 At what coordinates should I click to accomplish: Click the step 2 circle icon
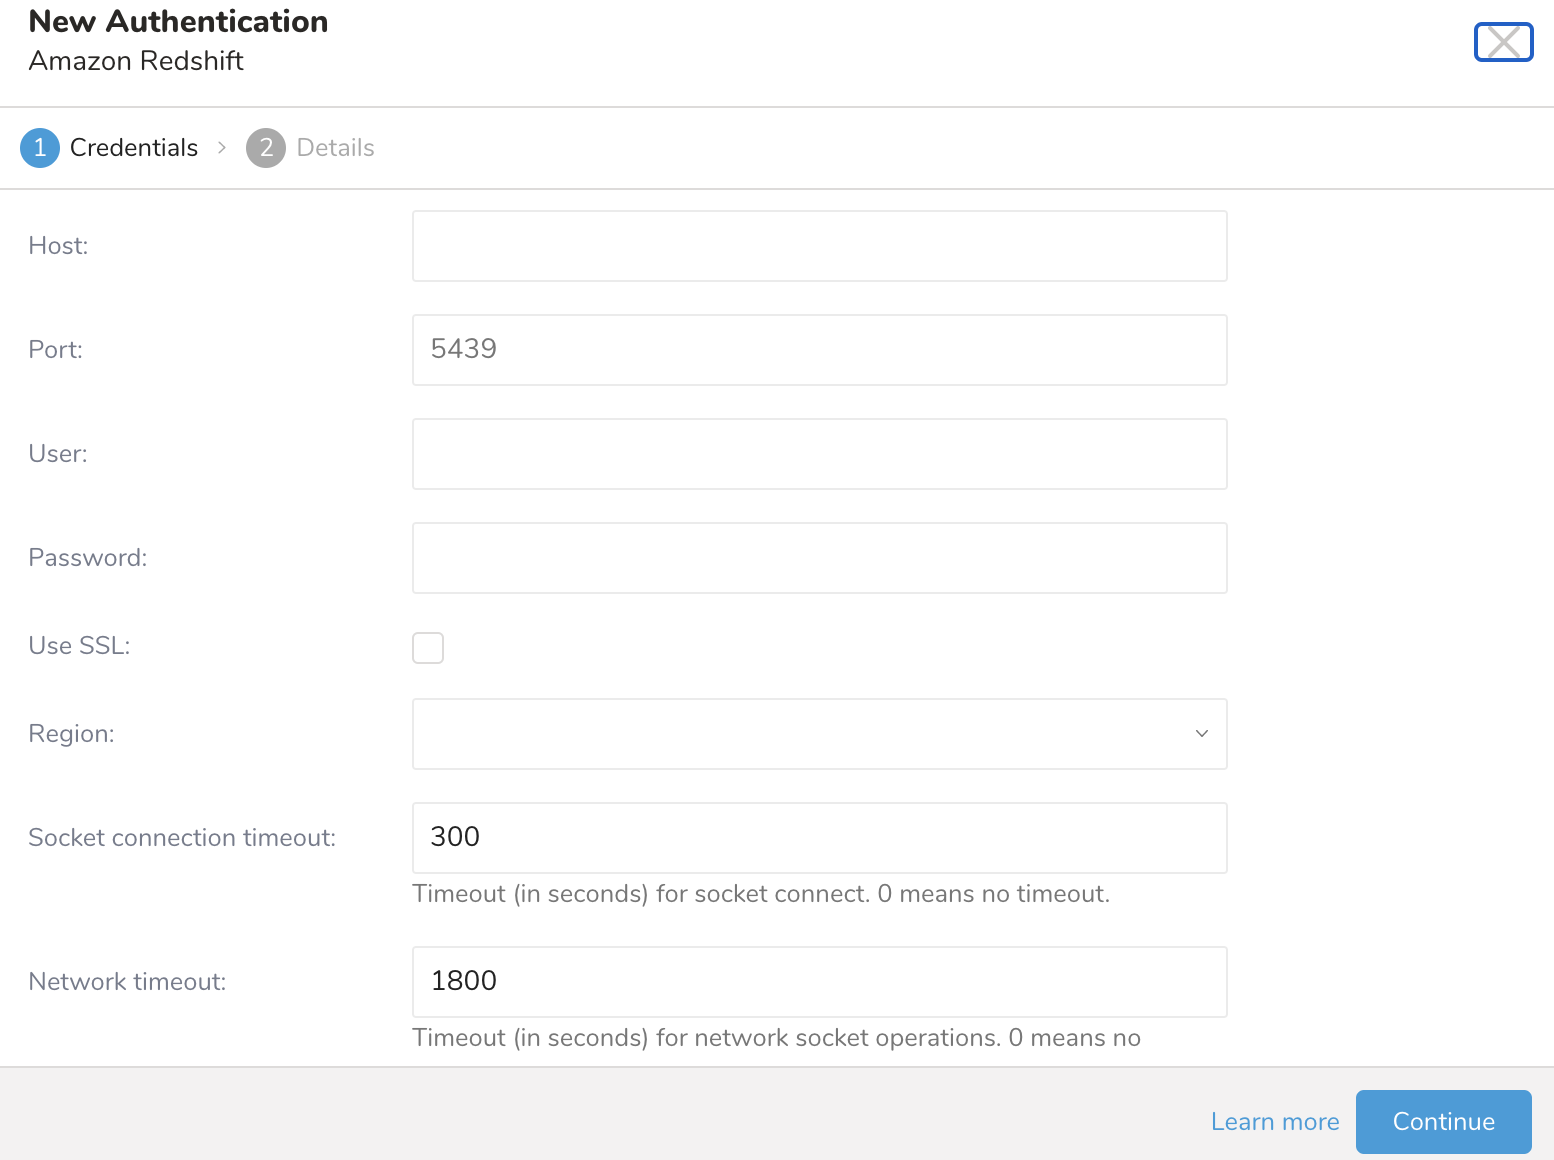pos(266,148)
